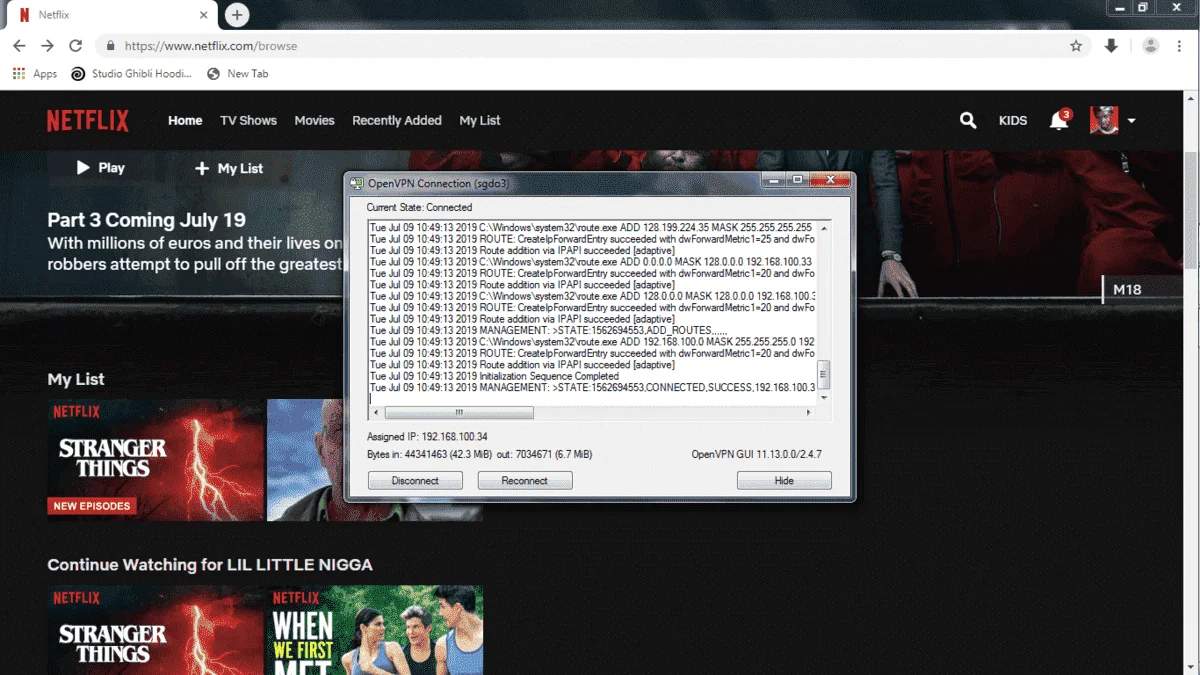Click the M18 maturity rating badge
The width and height of the screenshot is (1200, 675).
(x=1127, y=290)
